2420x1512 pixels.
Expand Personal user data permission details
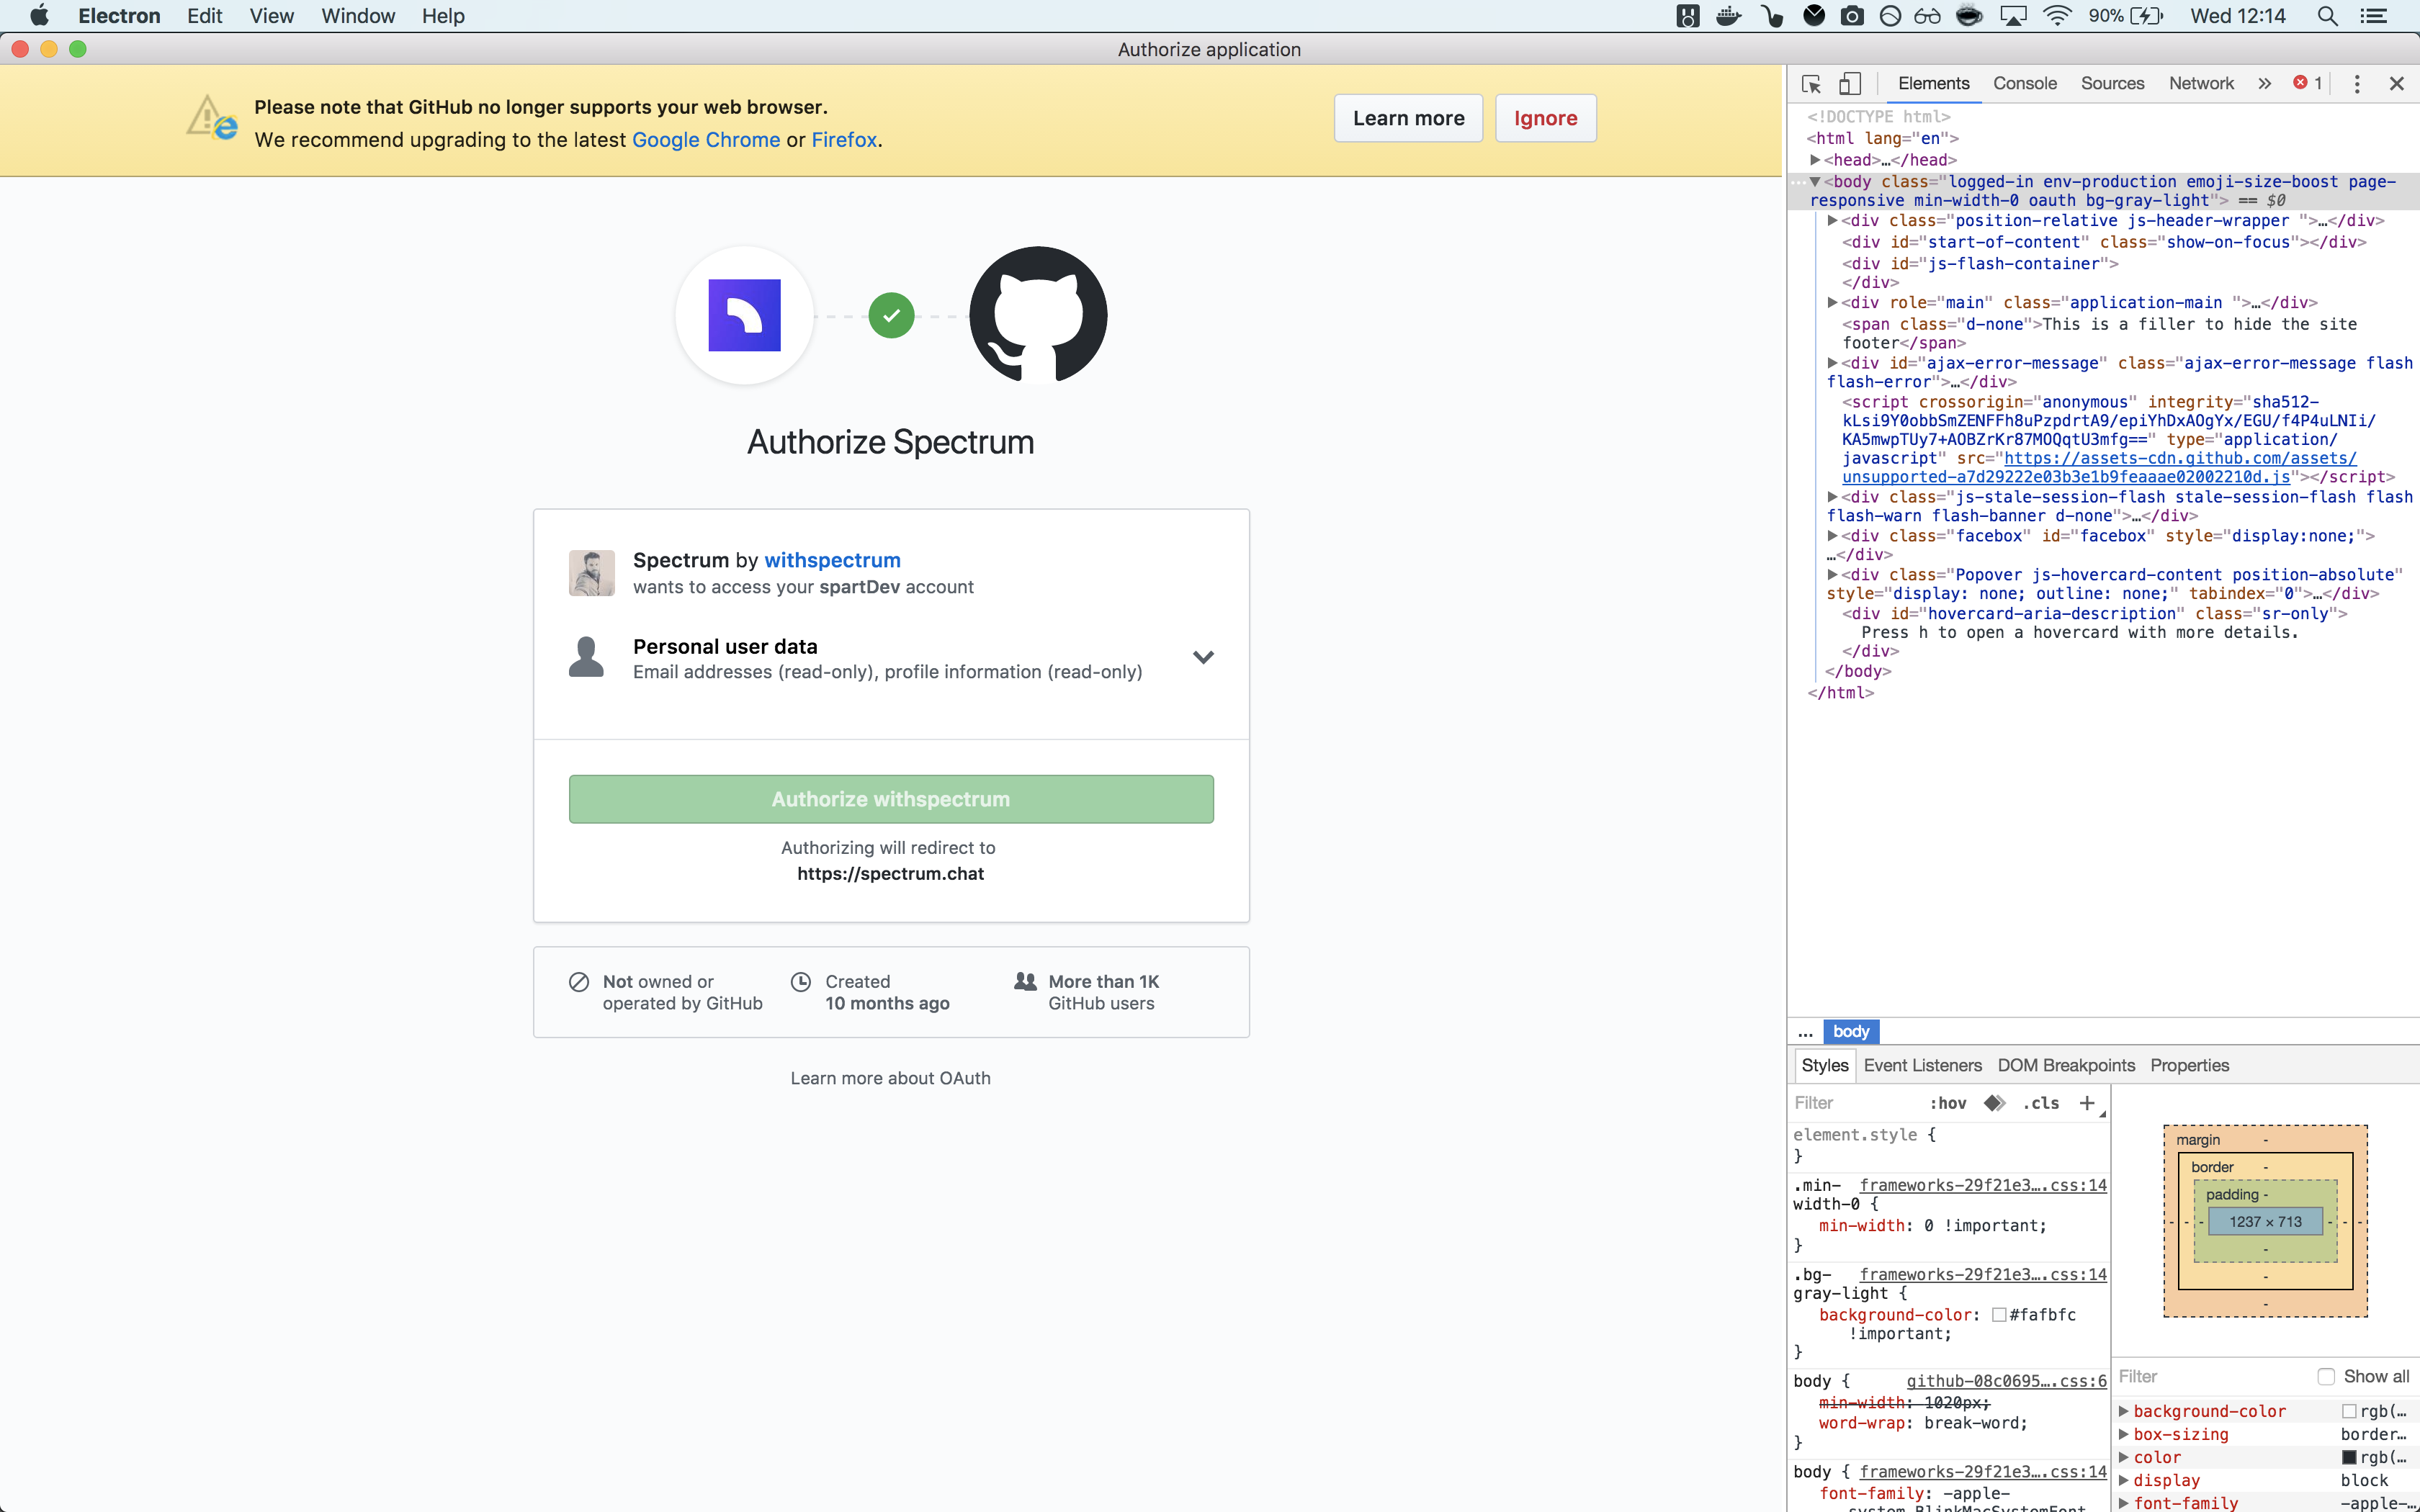(x=1203, y=658)
